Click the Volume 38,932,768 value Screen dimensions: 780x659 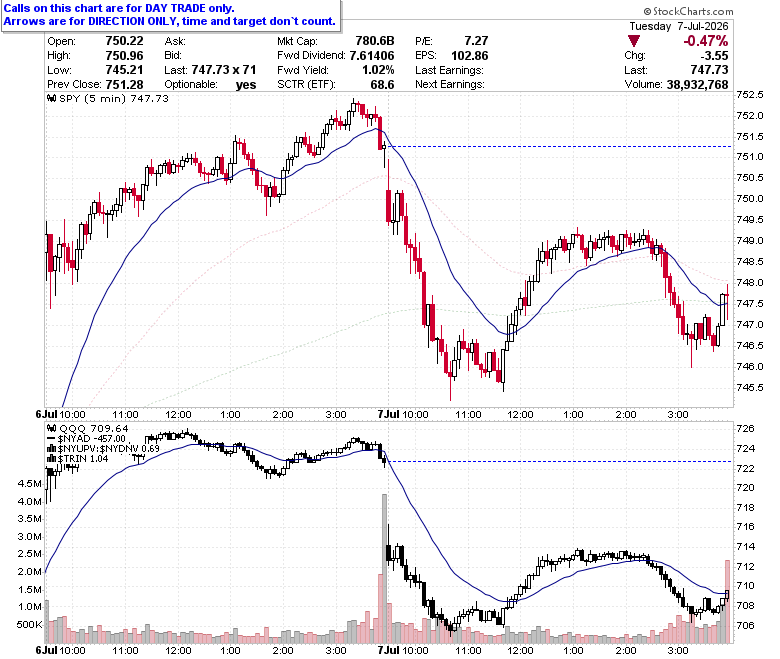coord(697,85)
